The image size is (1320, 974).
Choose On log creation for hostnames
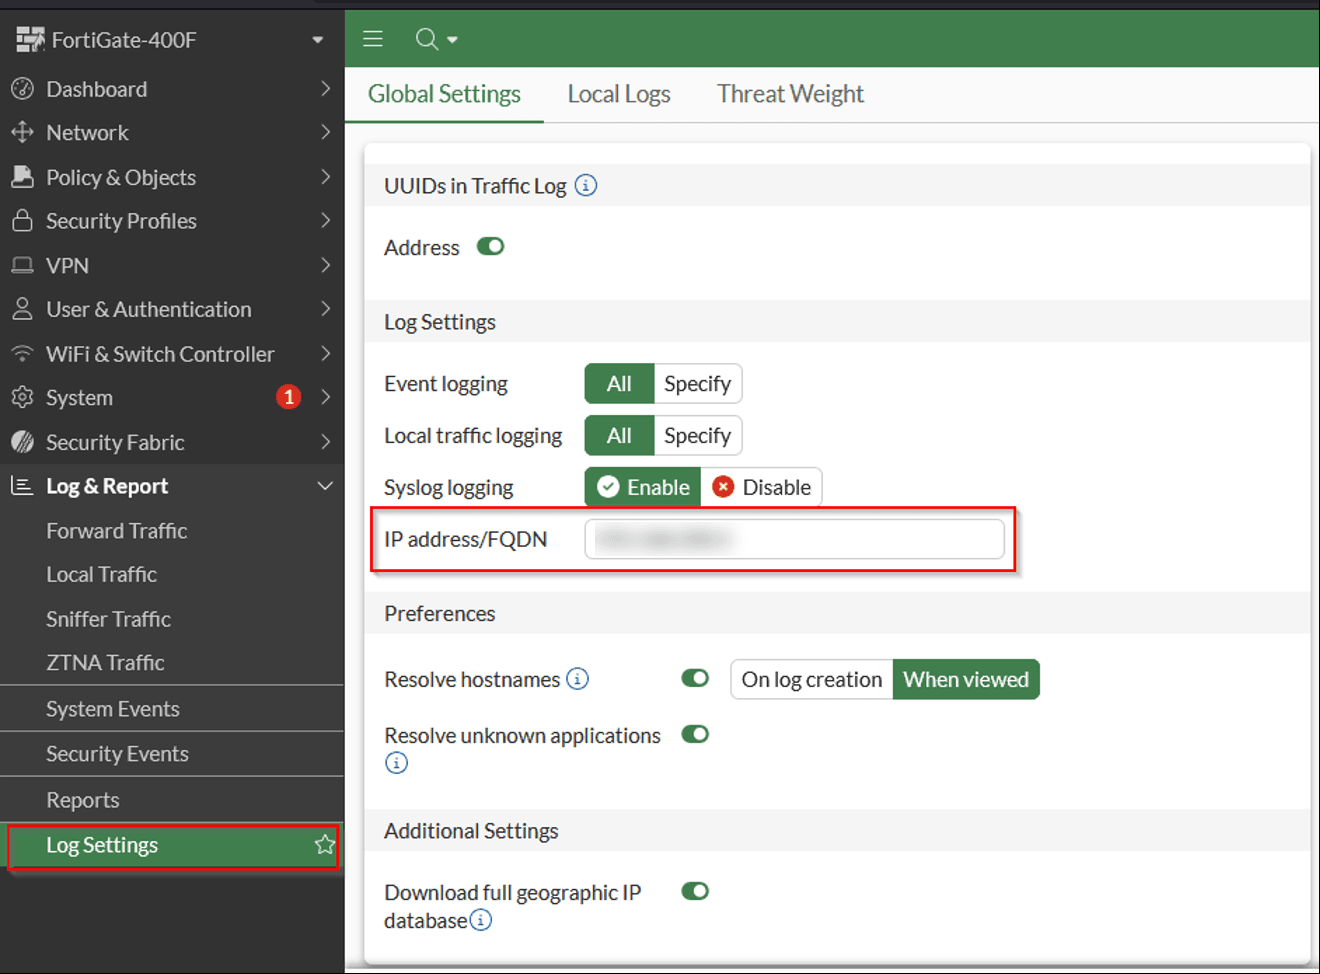812,680
